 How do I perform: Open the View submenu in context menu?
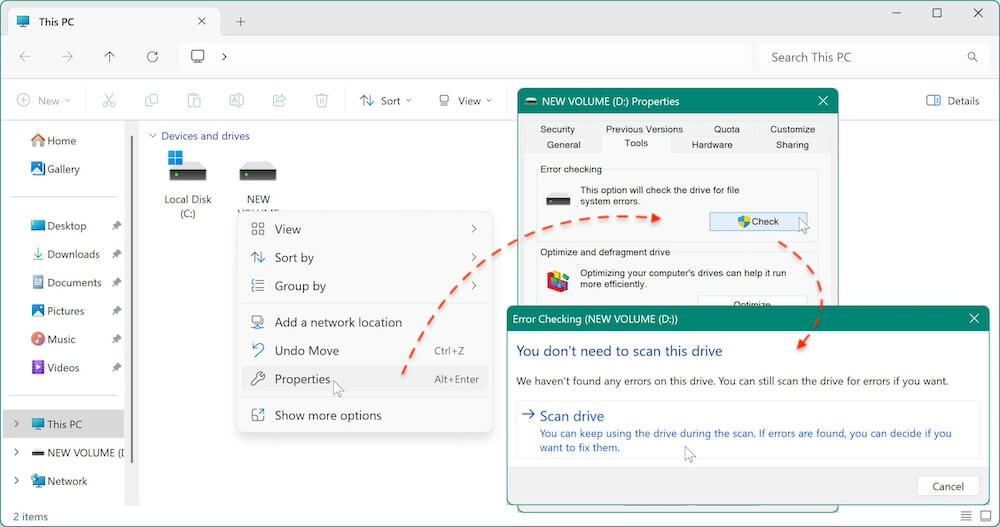[365, 229]
